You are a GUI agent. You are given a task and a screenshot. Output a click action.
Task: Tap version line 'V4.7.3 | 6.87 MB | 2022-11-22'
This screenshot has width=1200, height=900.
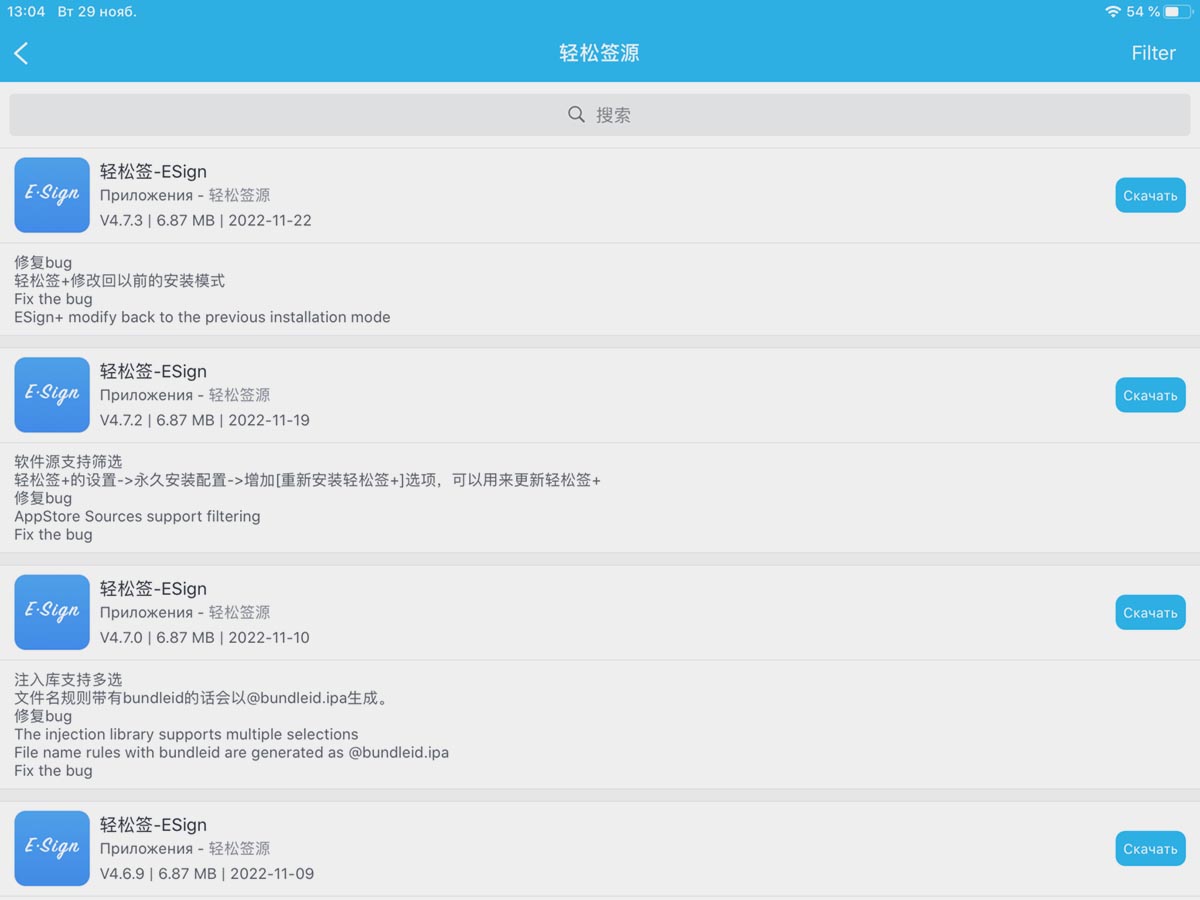coord(206,220)
